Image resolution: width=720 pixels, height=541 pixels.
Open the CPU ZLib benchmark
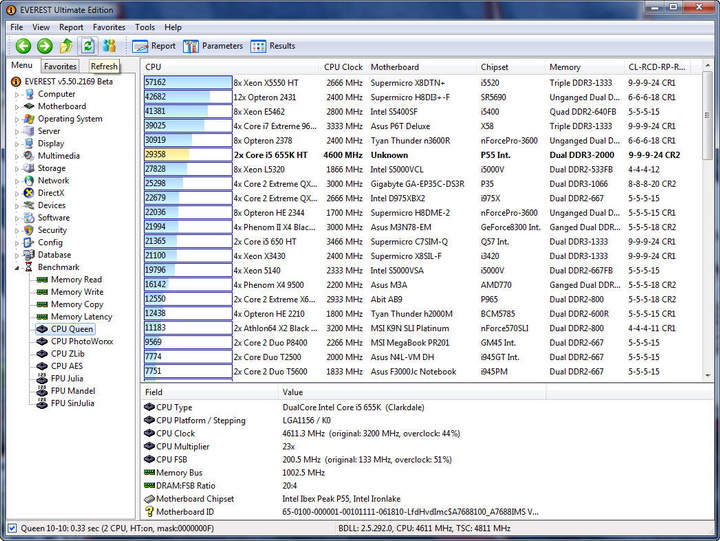61,355
